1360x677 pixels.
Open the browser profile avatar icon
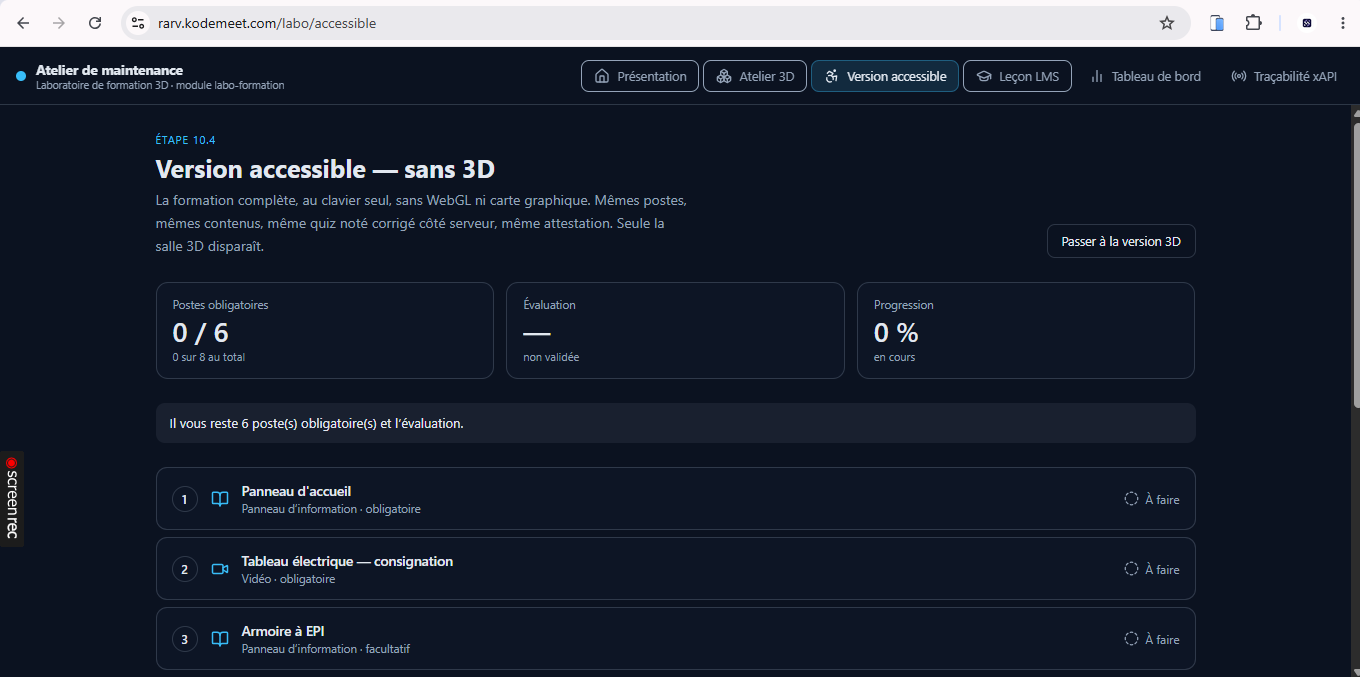(1307, 23)
